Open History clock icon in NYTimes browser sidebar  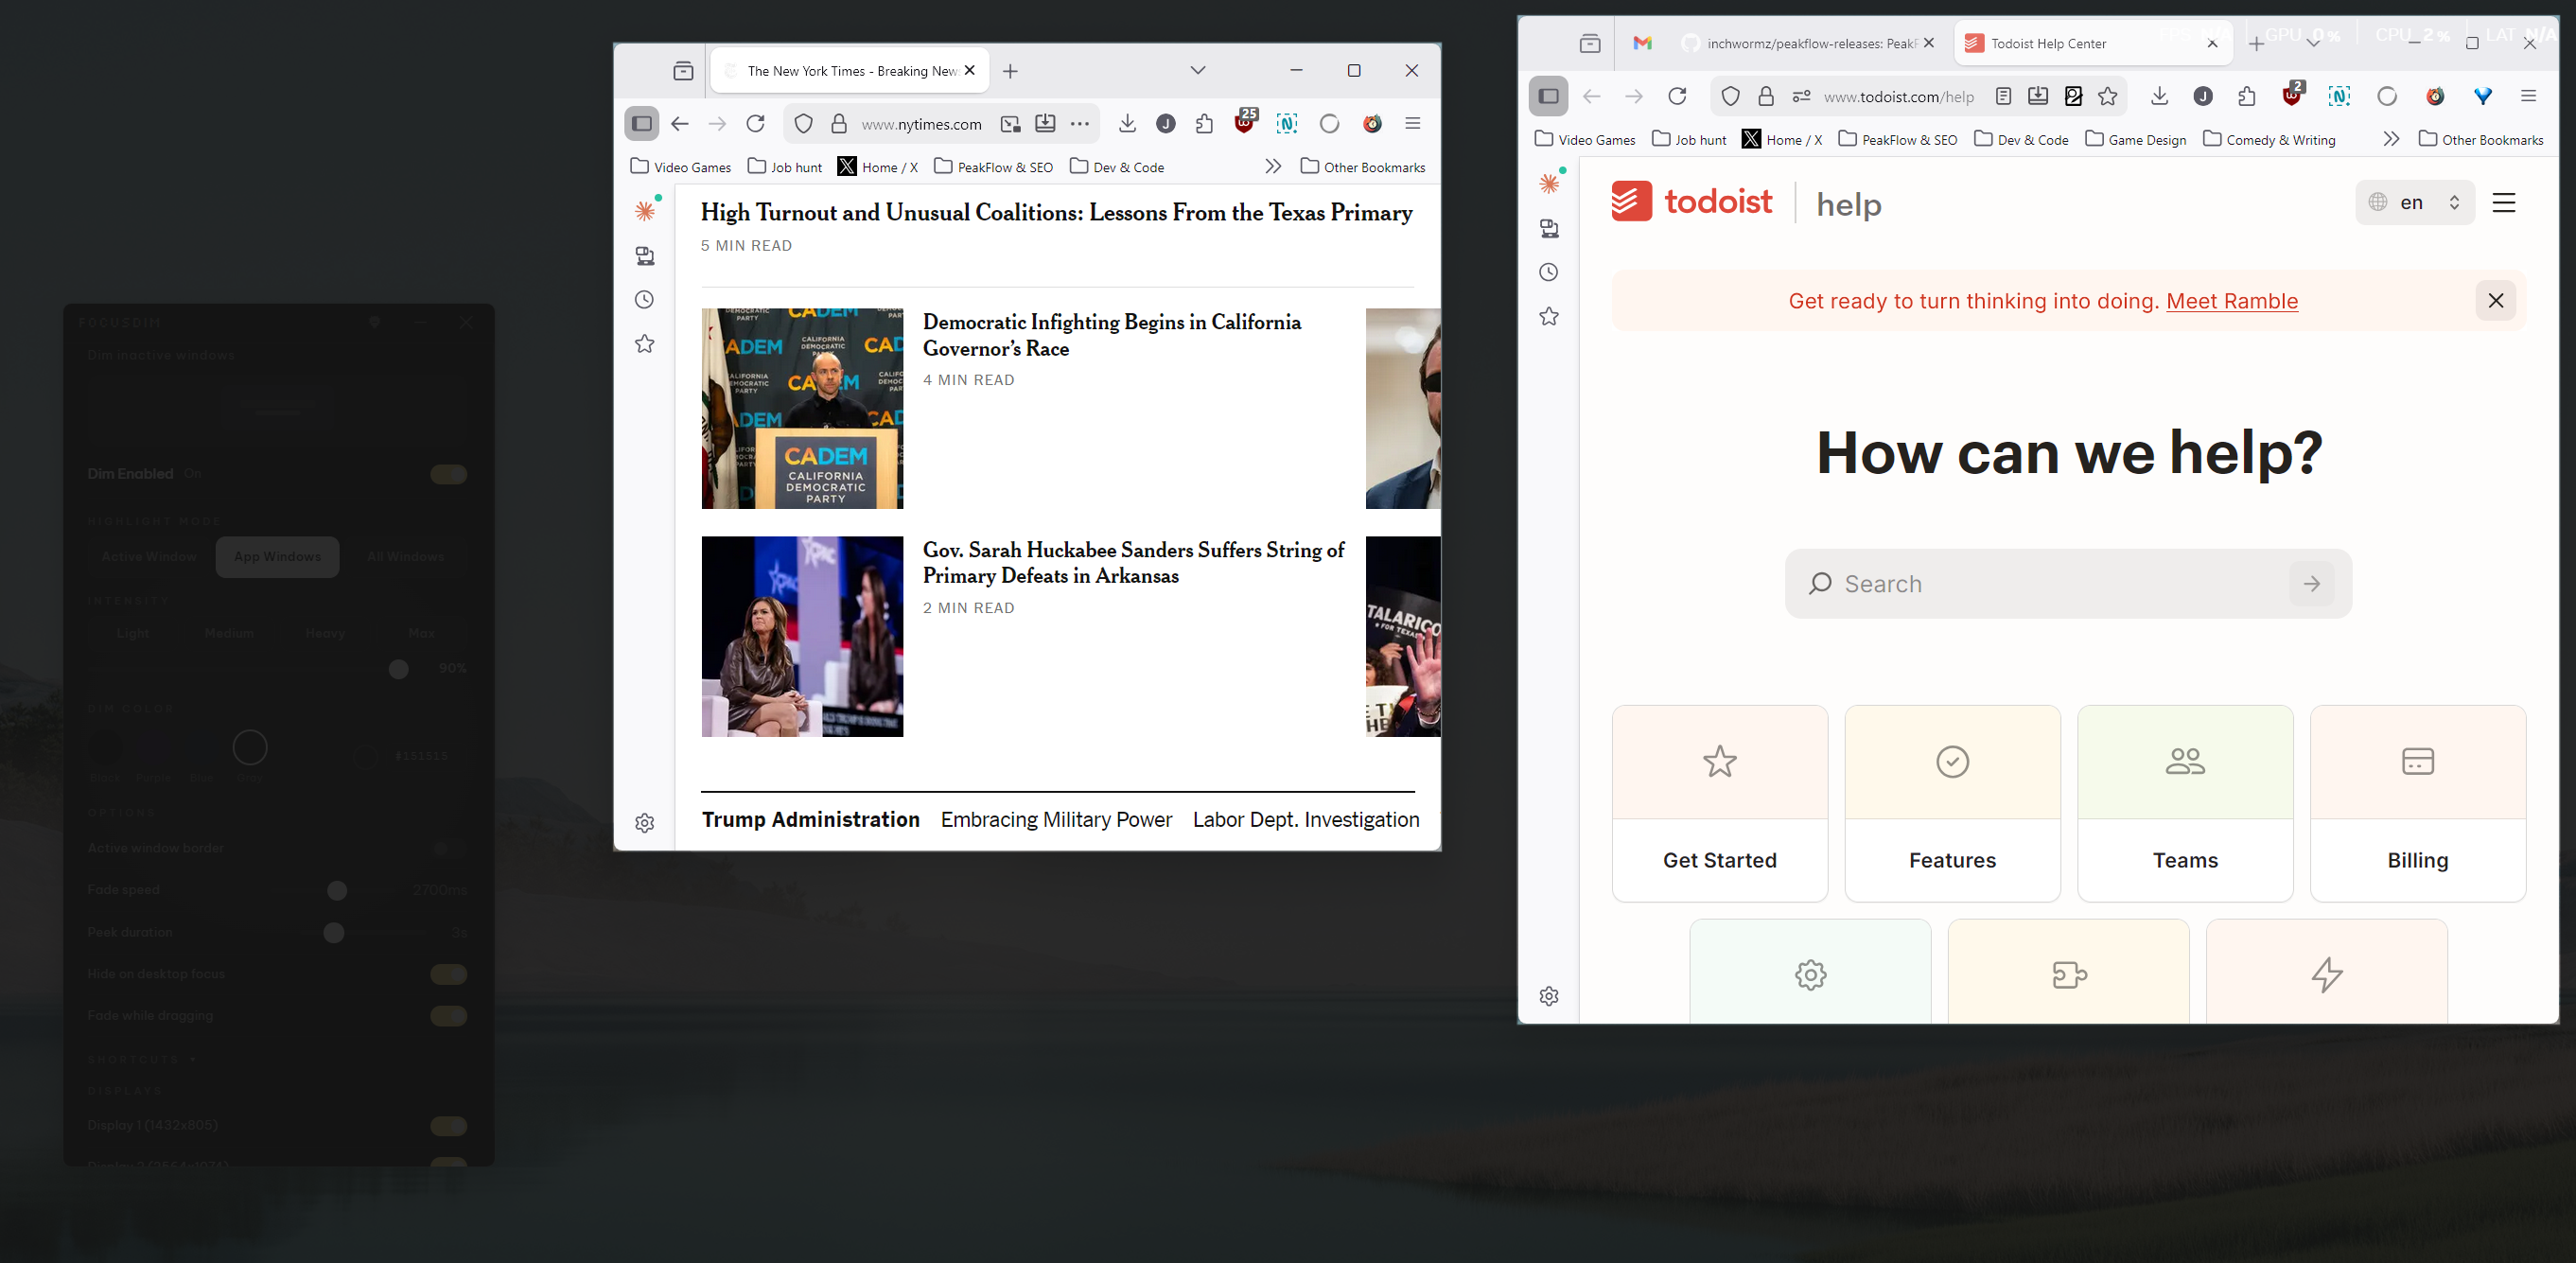[645, 300]
